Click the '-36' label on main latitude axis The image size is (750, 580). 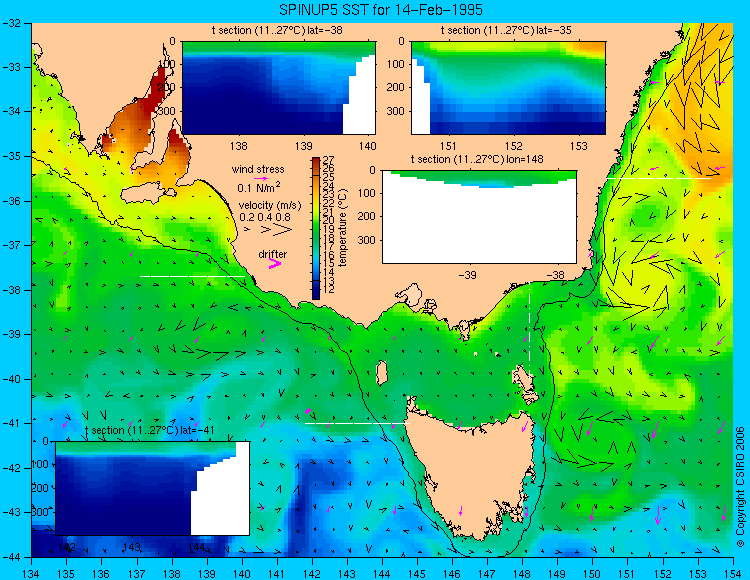[11, 201]
